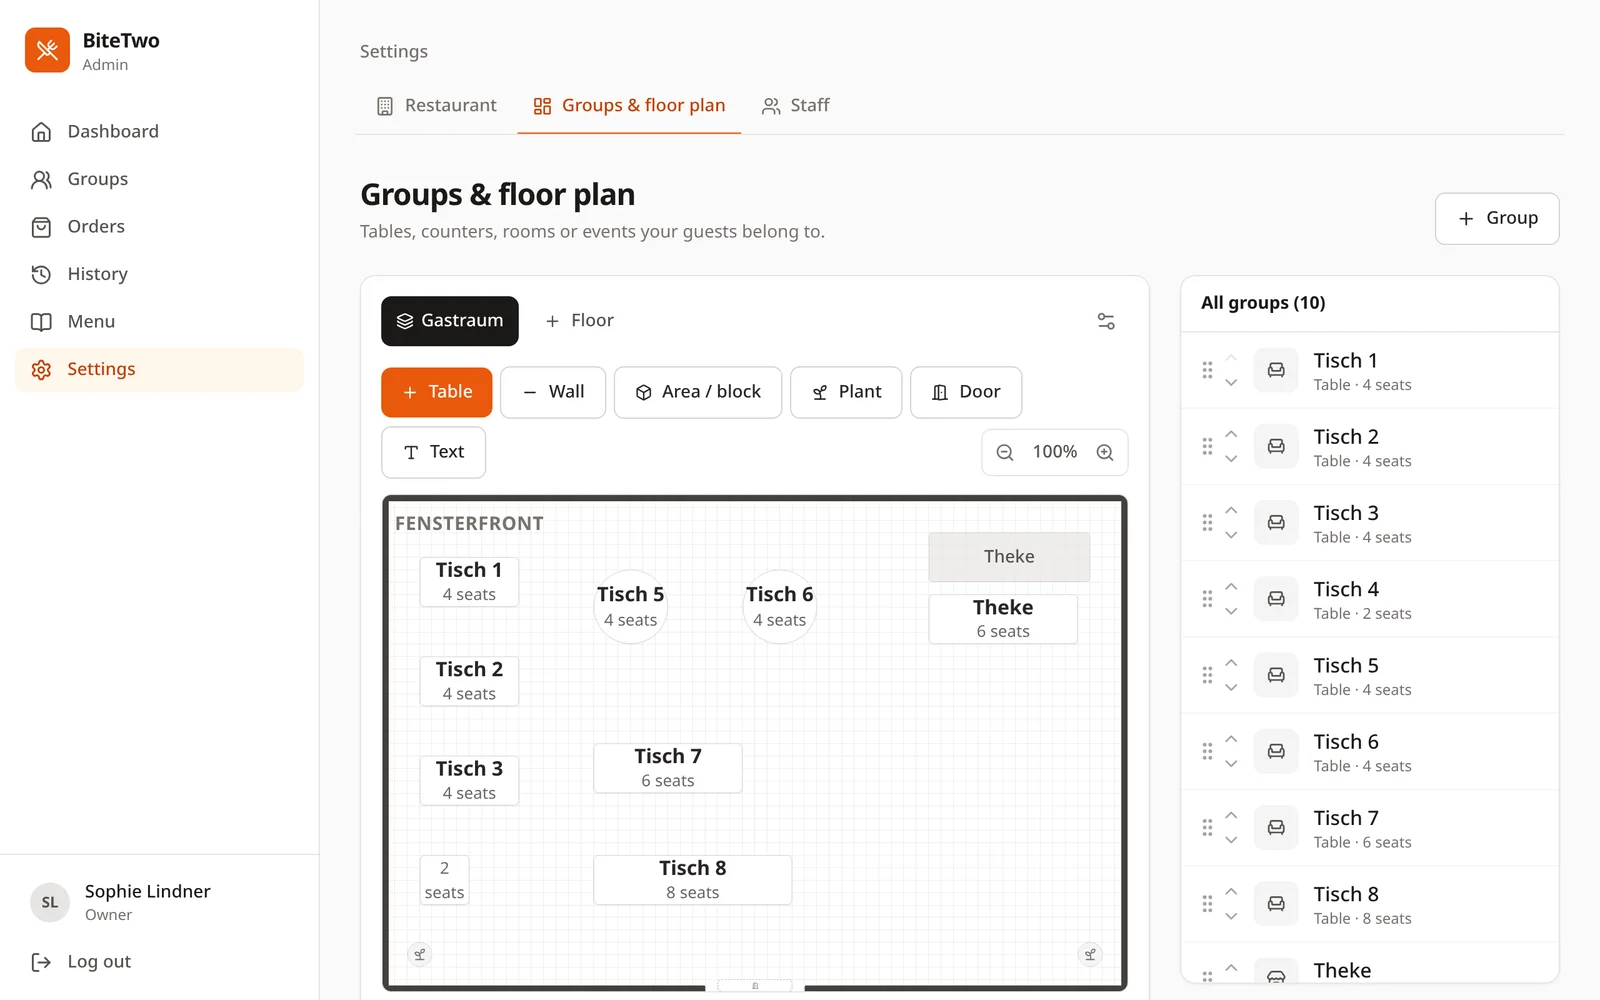1600x1000 pixels.
Task: Add a Plant element
Action: pyautogui.click(x=846, y=392)
